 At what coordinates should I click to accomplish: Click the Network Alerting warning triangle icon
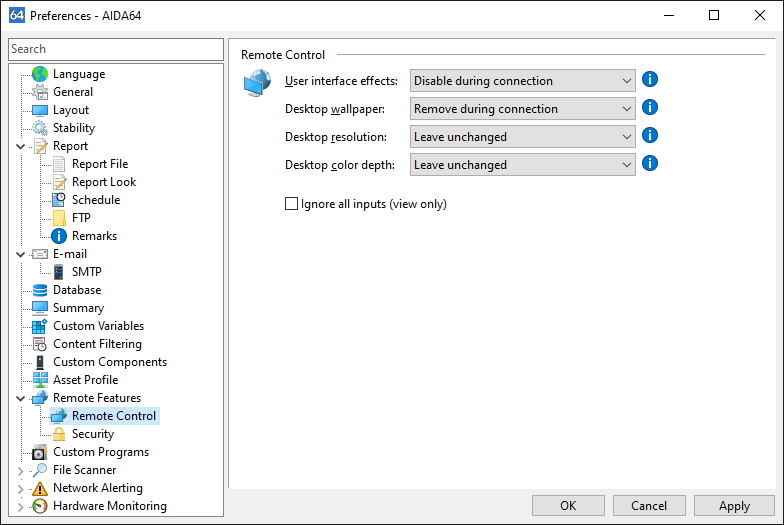tap(40, 488)
